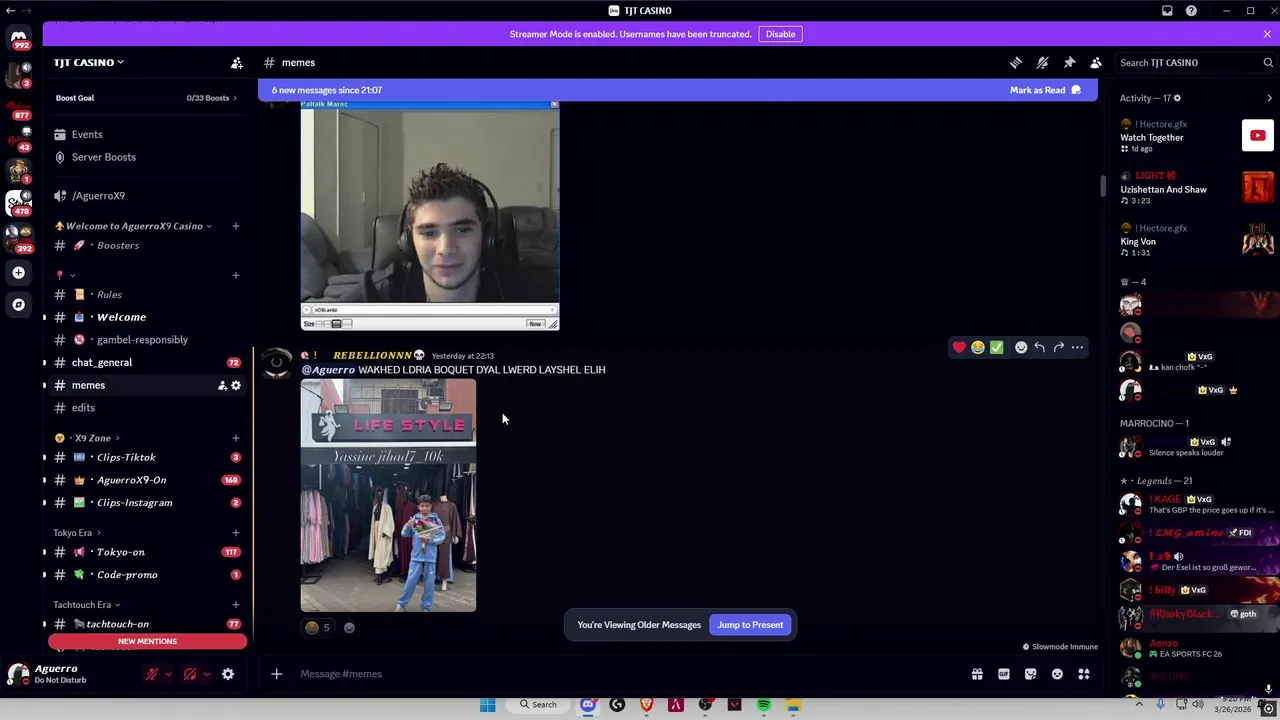Viewport: 1280px width, 720px height.
Task: Disable Streamer Mode
Action: pyautogui.click(x=780, y=34)
